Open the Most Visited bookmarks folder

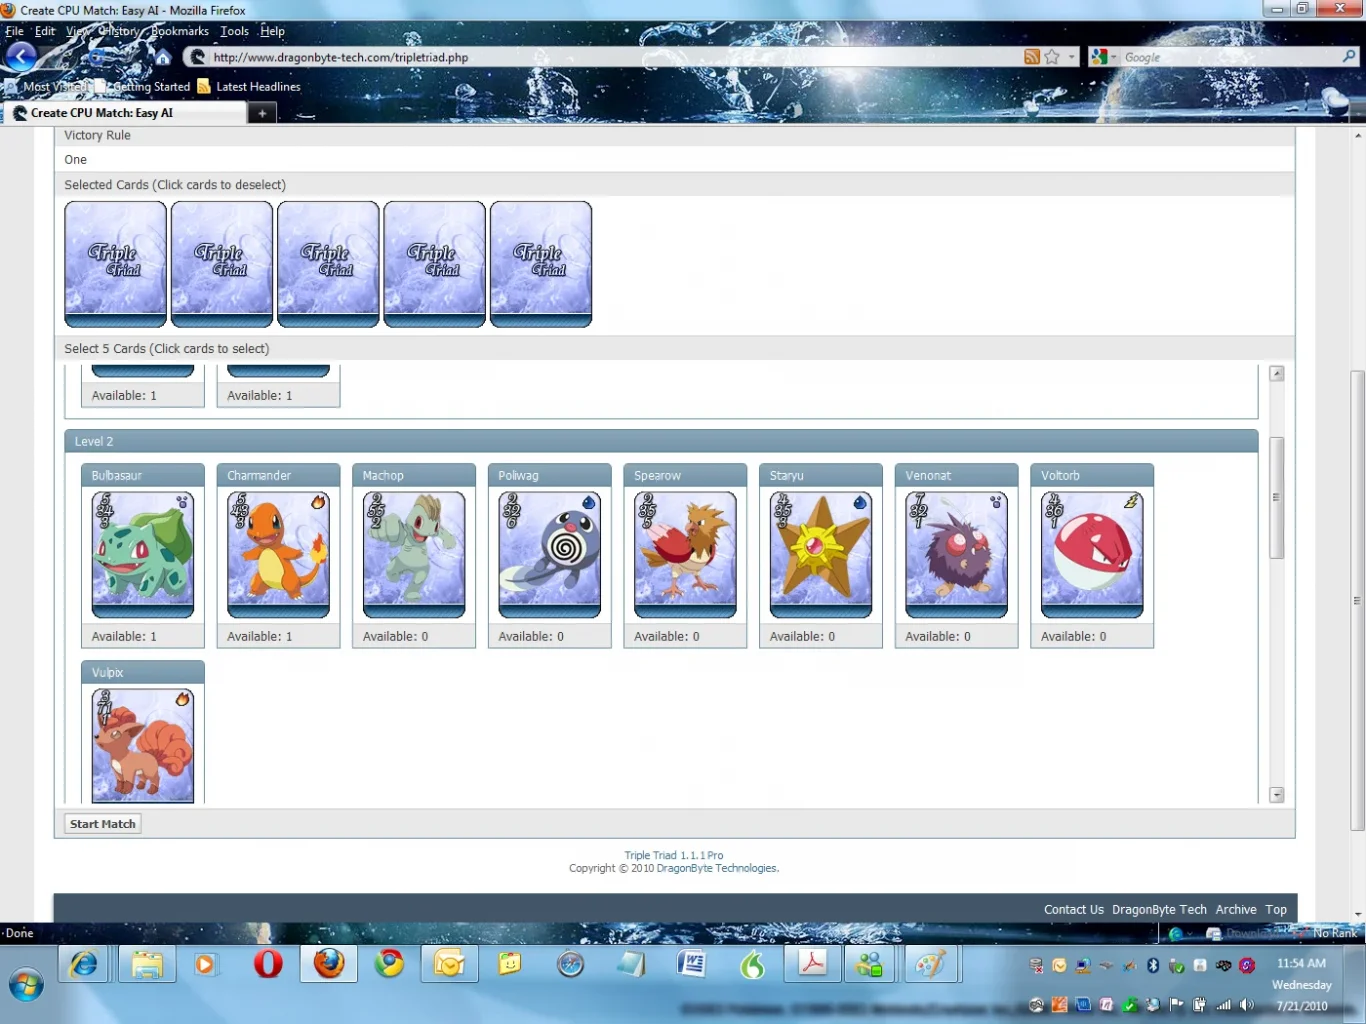[48, 87]
